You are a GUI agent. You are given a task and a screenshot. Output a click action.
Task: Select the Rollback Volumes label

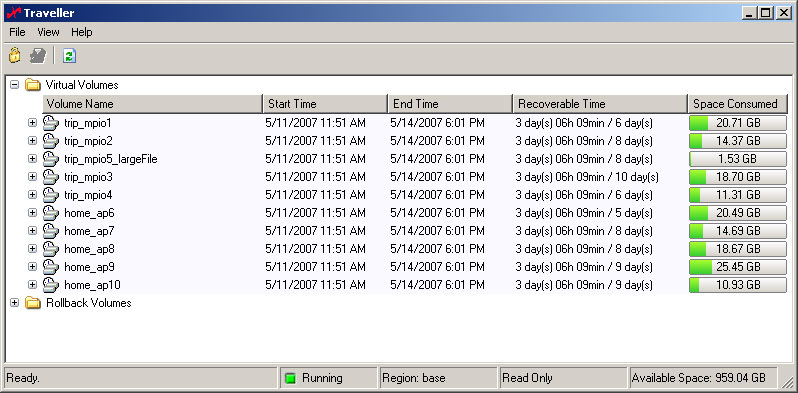pos(89,303)
